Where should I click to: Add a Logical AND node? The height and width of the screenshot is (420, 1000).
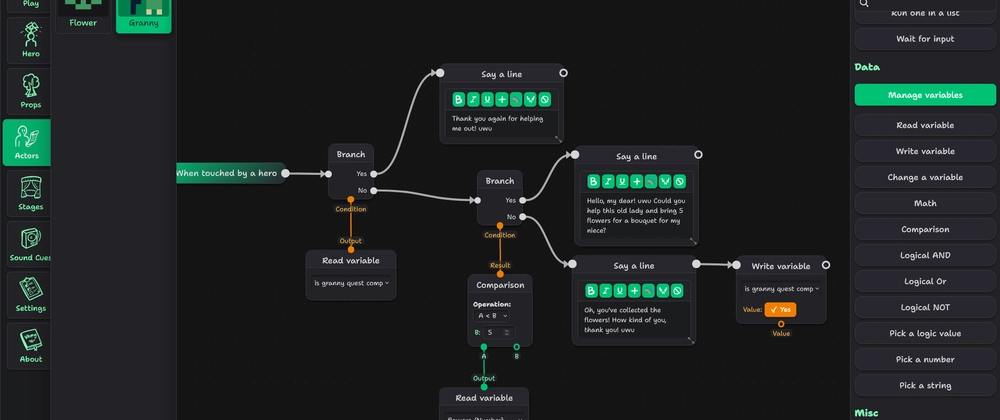pyautogui.click(x=925, y=255)
